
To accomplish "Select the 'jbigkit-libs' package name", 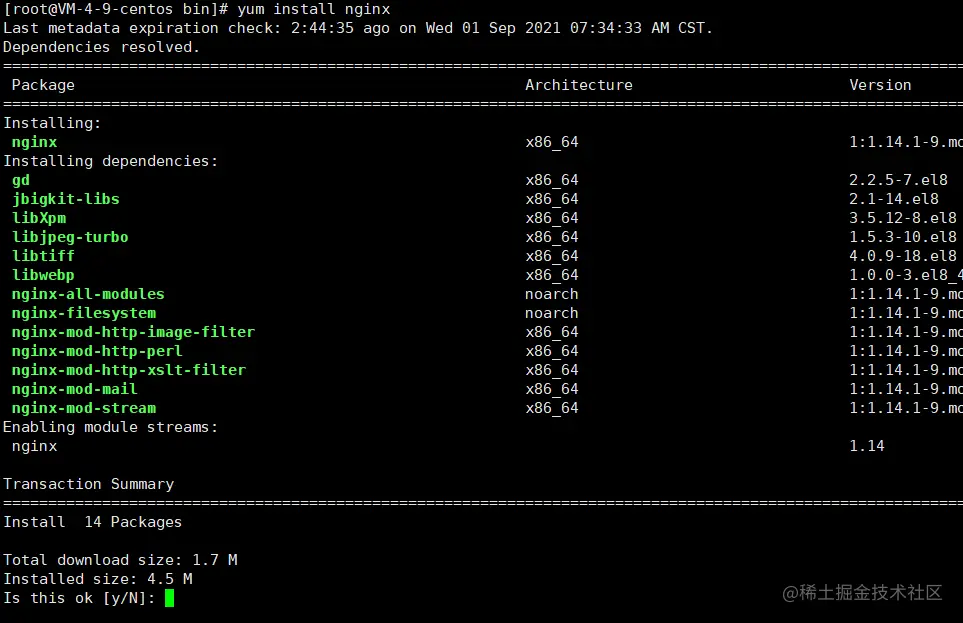I will [66, 199].
